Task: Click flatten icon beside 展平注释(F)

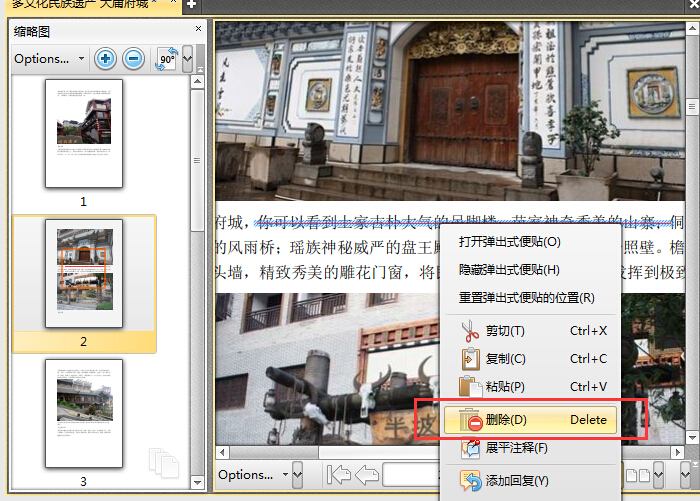Action: coord(470,448)
